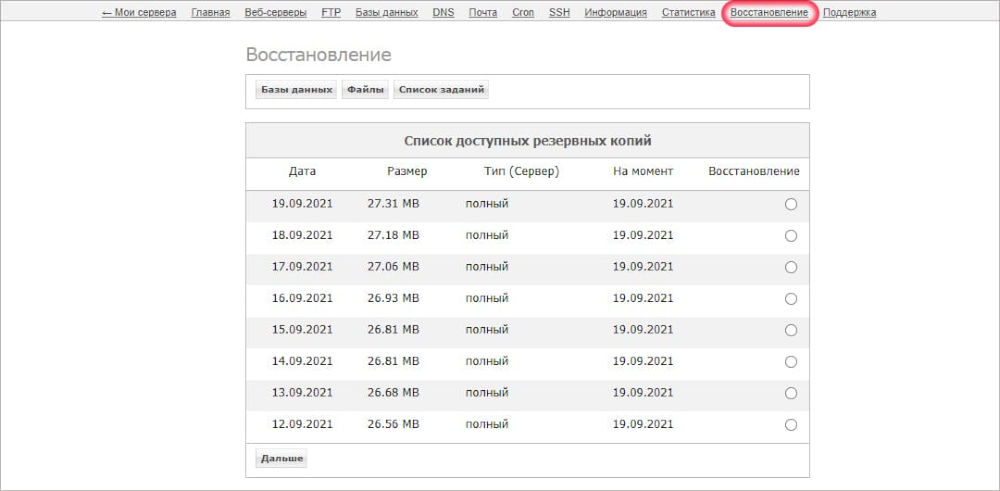Screen dimensions: 1000x491
Task: Click the 26.68 MB size cell
Action: [393, 393]
